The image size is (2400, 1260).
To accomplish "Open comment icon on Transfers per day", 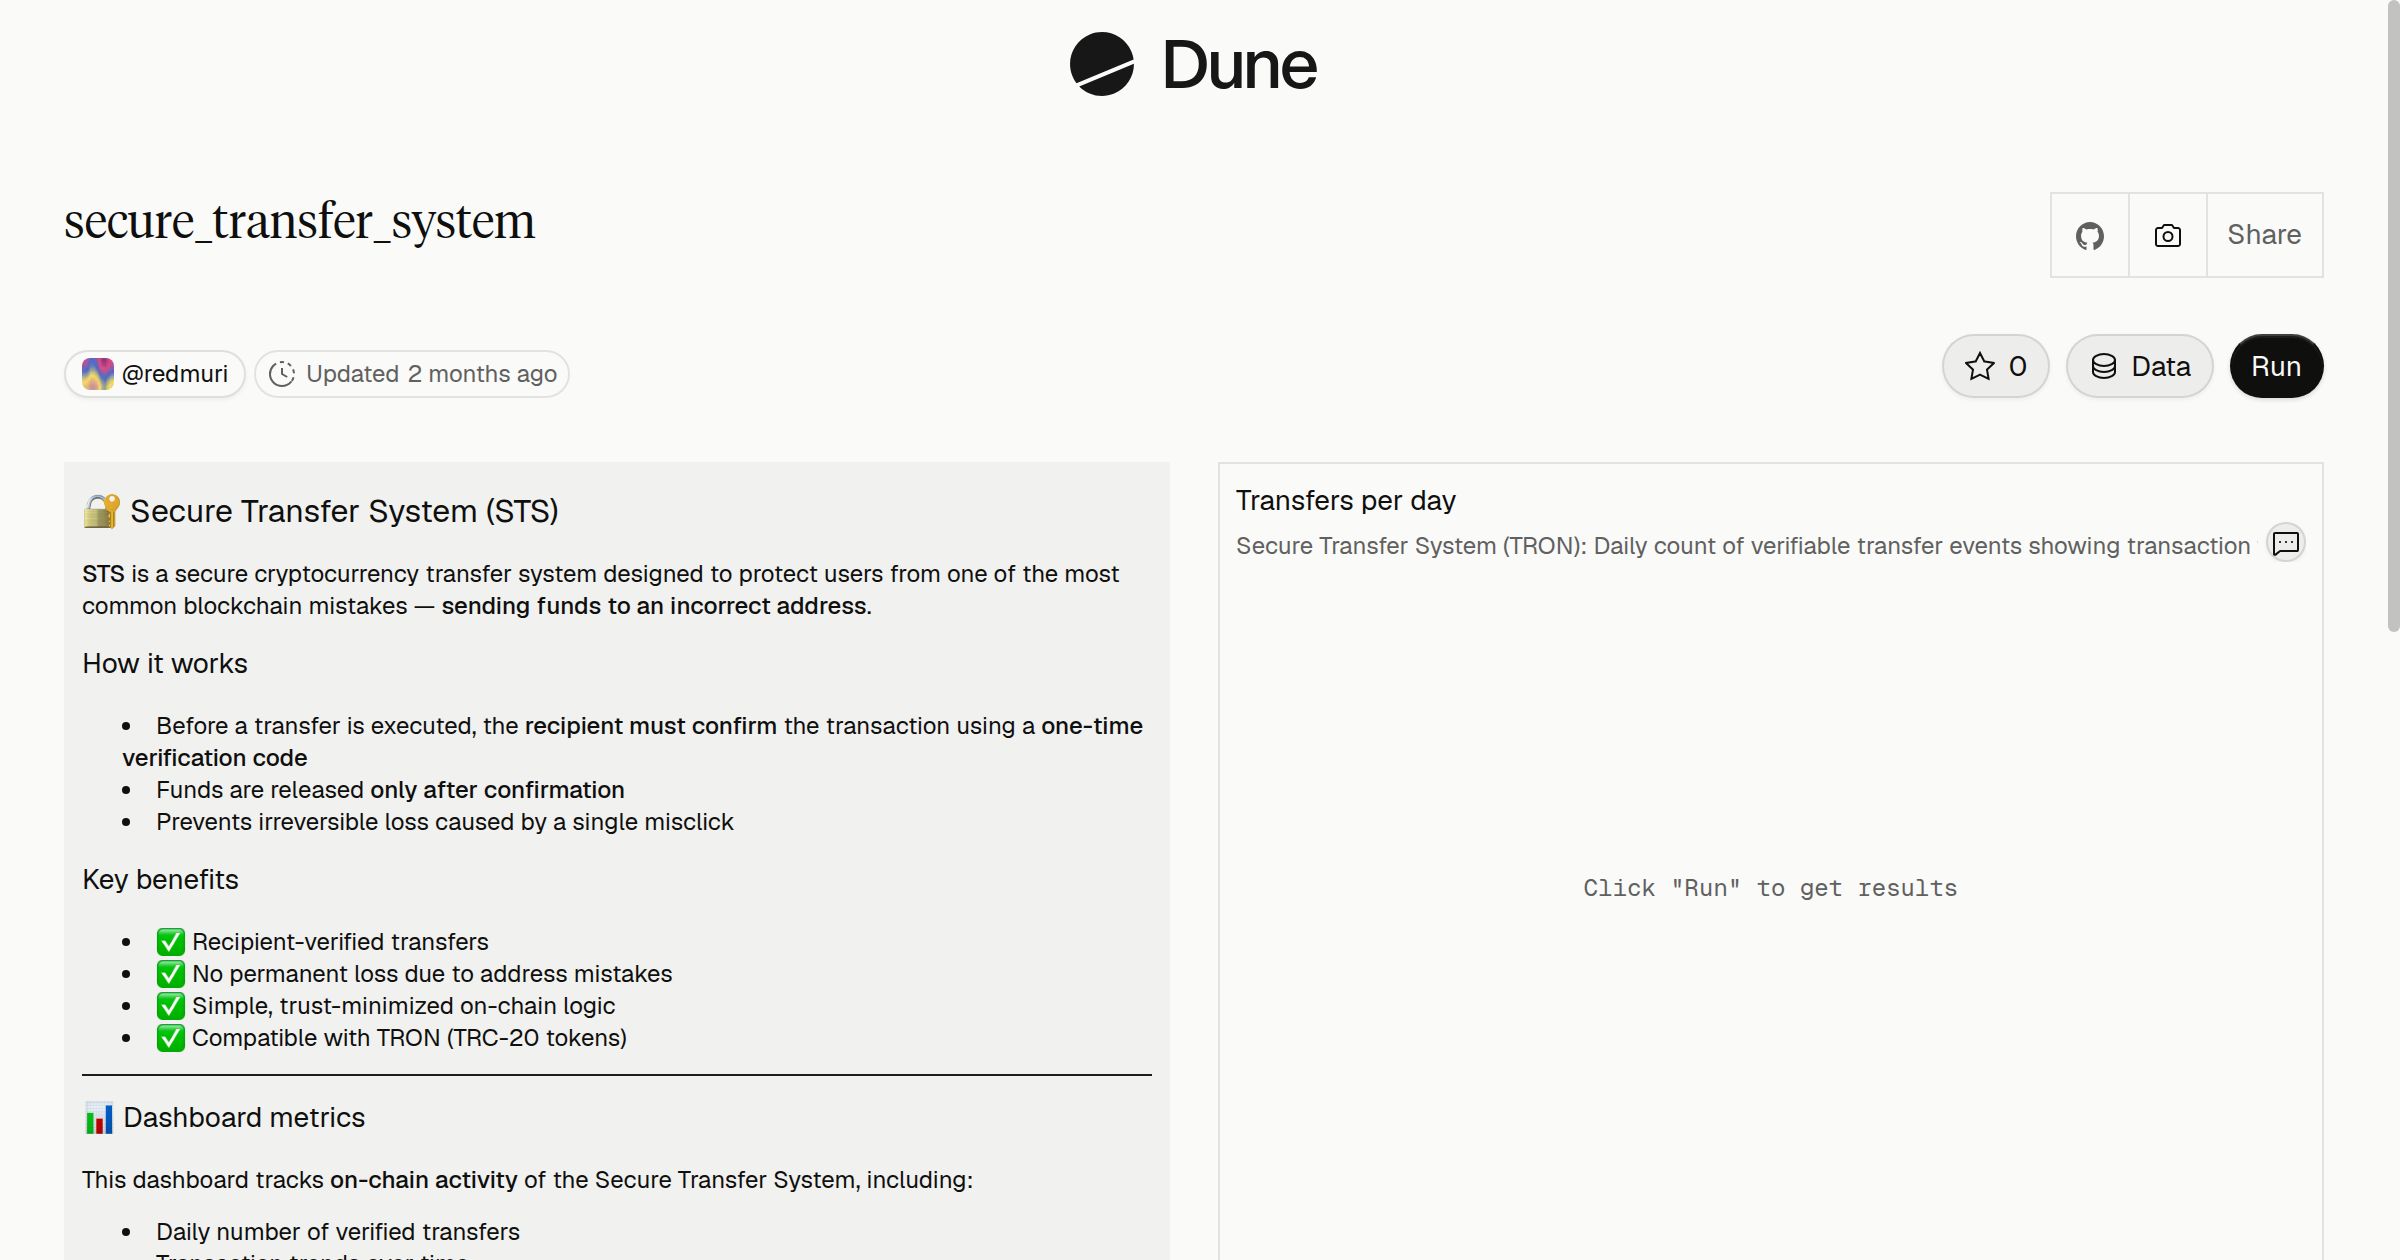I will point(2286,543).
